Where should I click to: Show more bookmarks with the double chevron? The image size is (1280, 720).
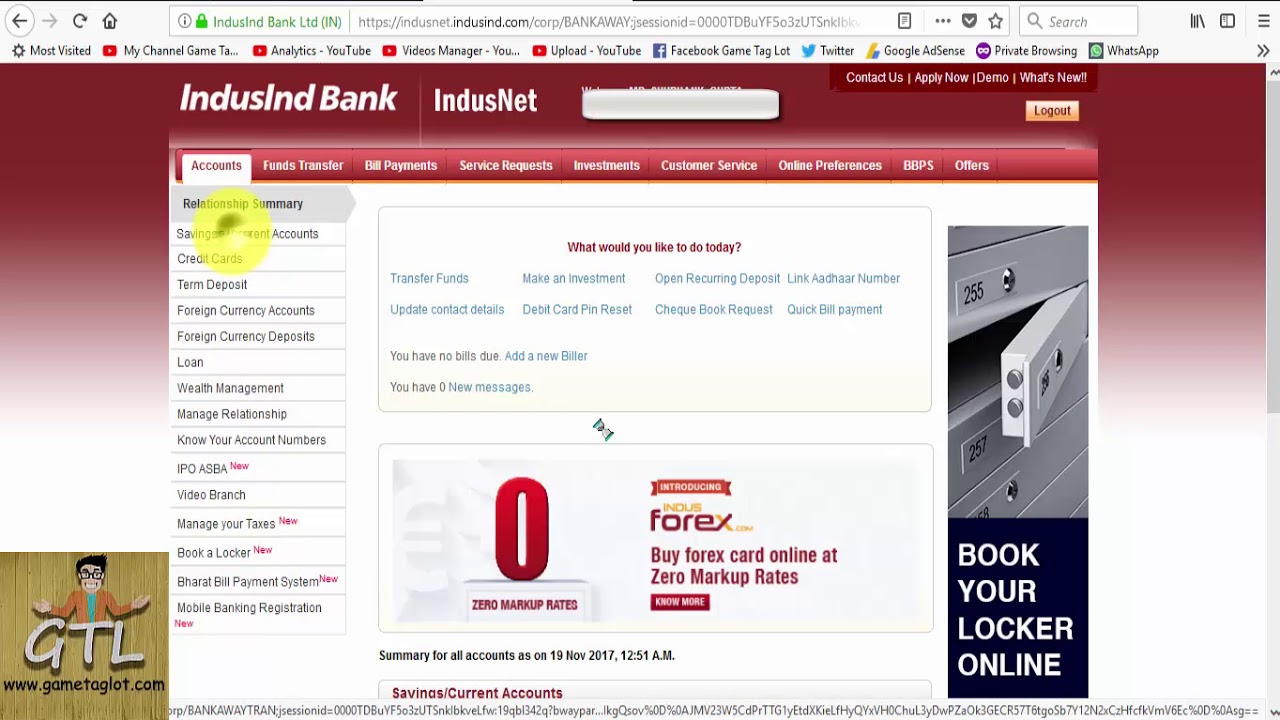[1263, 50]
